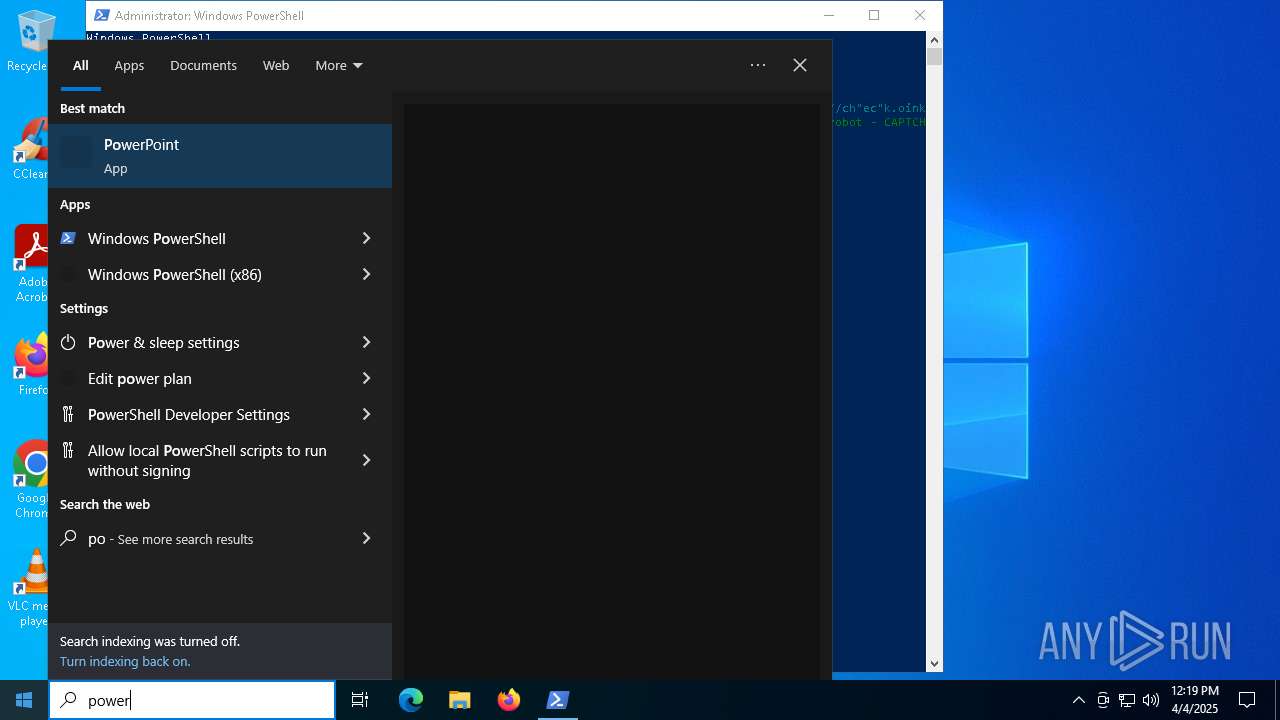This screenshot has height=720, width=1280.
Task: Click the Allow local PowerShell scripts settings icon
Action: tap(68, 450)
